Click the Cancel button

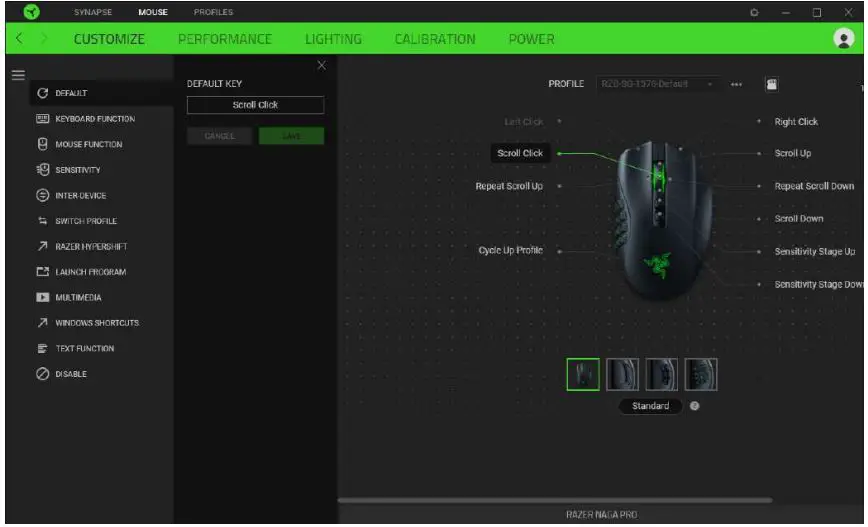[x=219, y=136]
